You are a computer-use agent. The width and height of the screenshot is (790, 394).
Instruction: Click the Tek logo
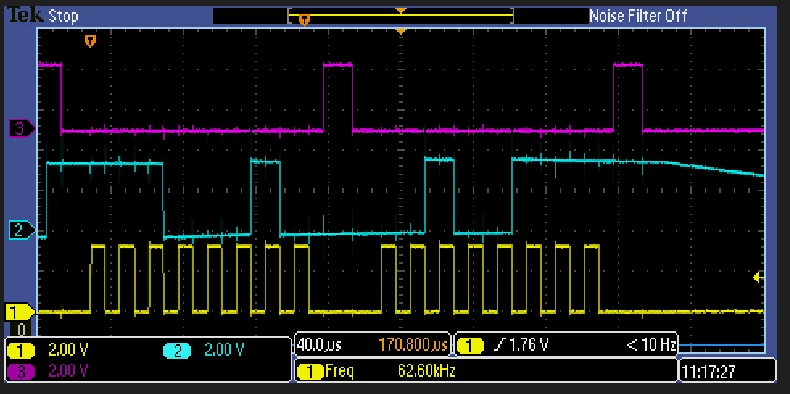pyautogui.click(x=25, y=16)
